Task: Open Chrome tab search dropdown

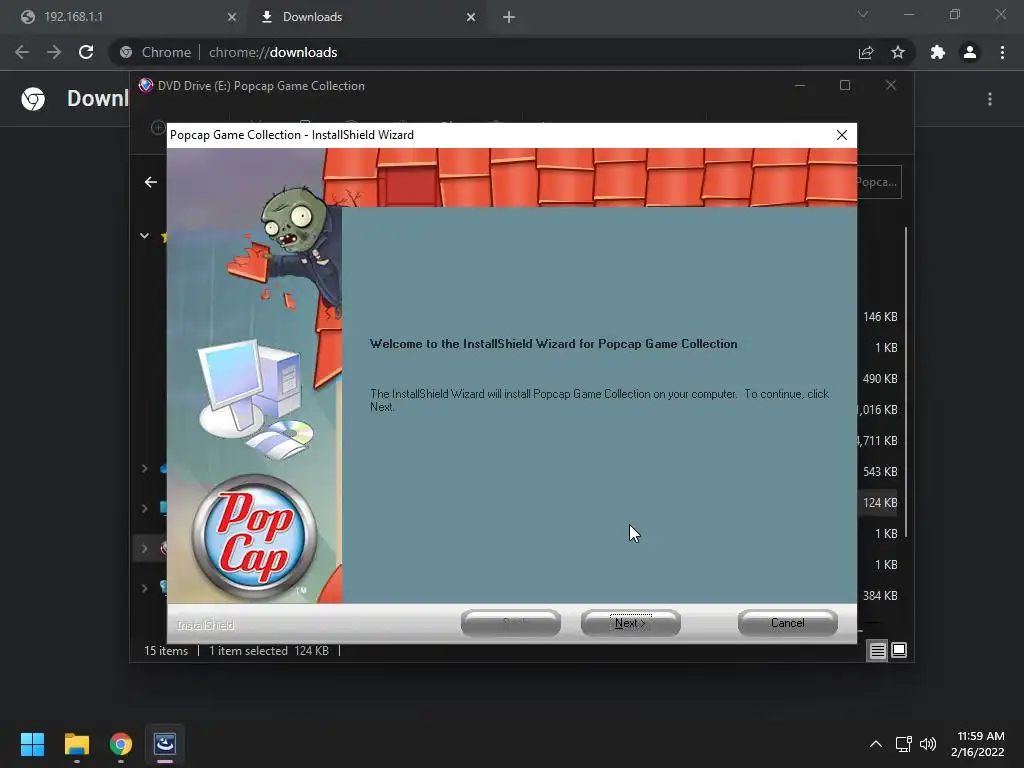Action: click(863, 14)
